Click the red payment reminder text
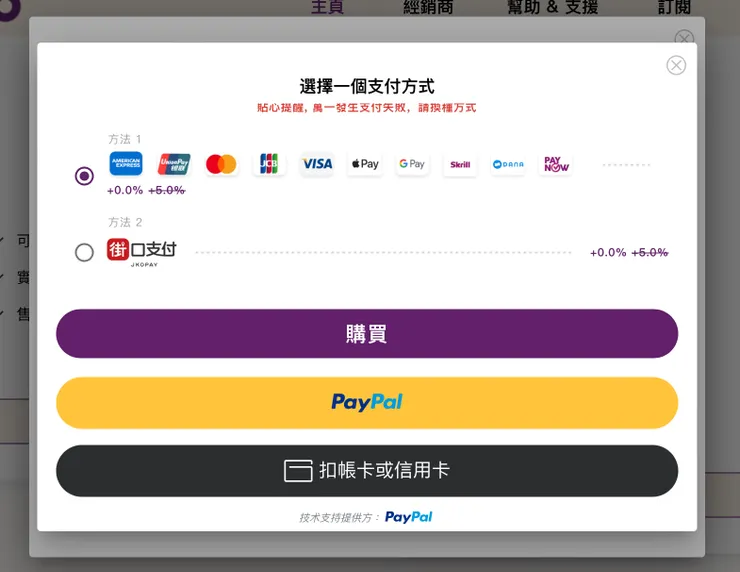This screenshot has width=740, height=572. coord(367,108)
